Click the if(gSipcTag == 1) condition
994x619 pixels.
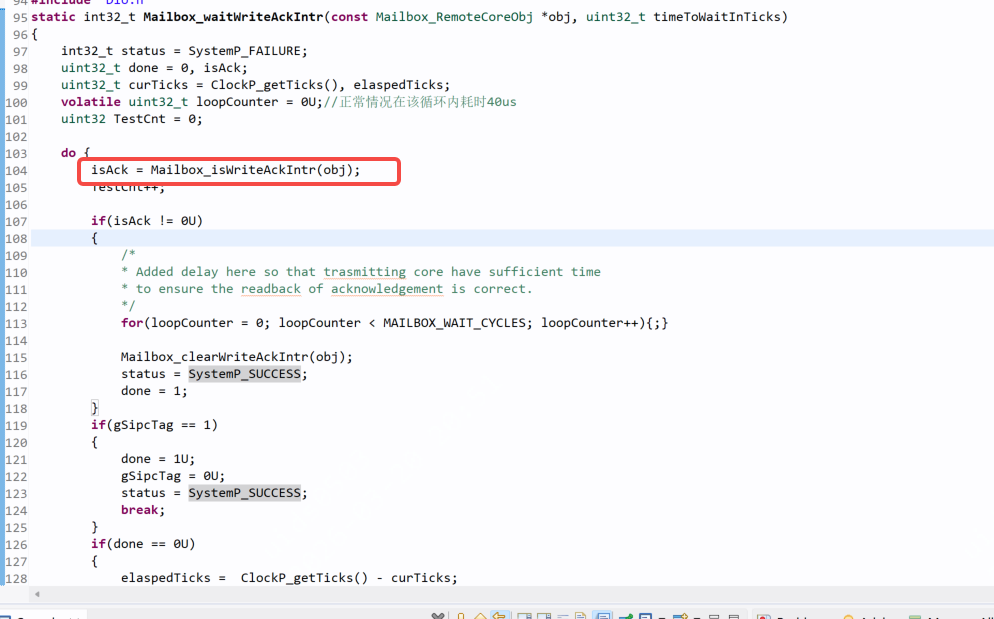(154, 425)
